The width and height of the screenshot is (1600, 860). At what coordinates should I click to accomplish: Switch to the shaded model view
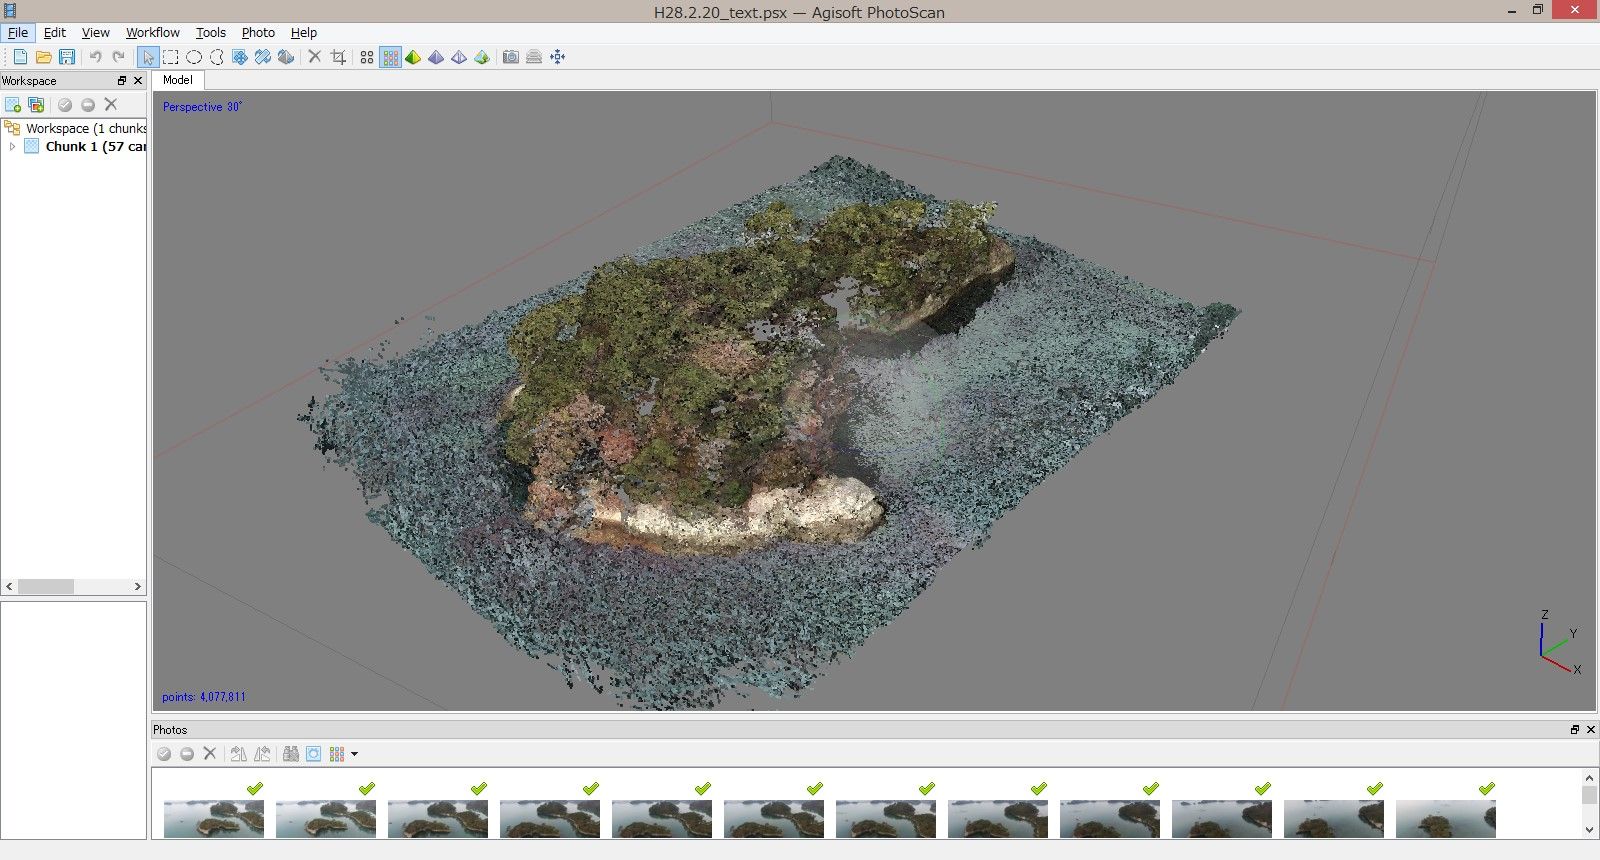[x=413, y=57]
